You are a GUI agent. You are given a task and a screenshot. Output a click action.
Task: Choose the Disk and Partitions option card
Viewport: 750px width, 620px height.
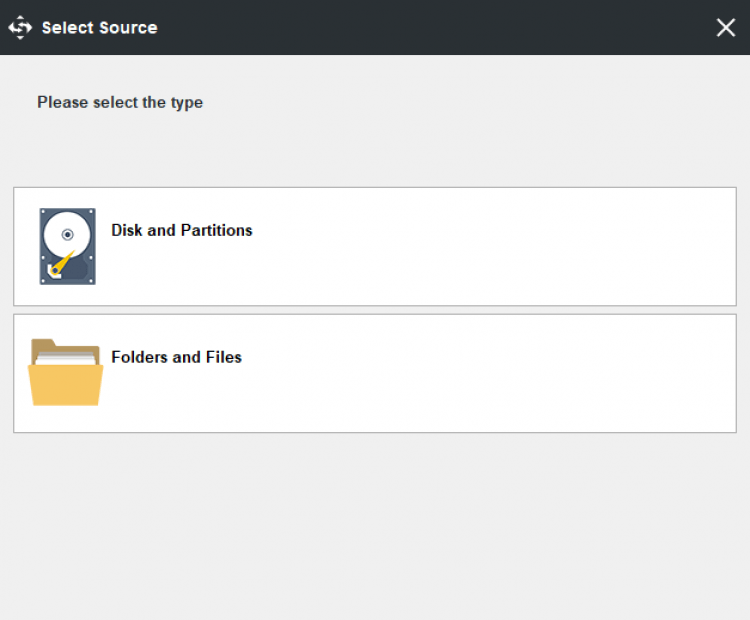click(374, 246)
